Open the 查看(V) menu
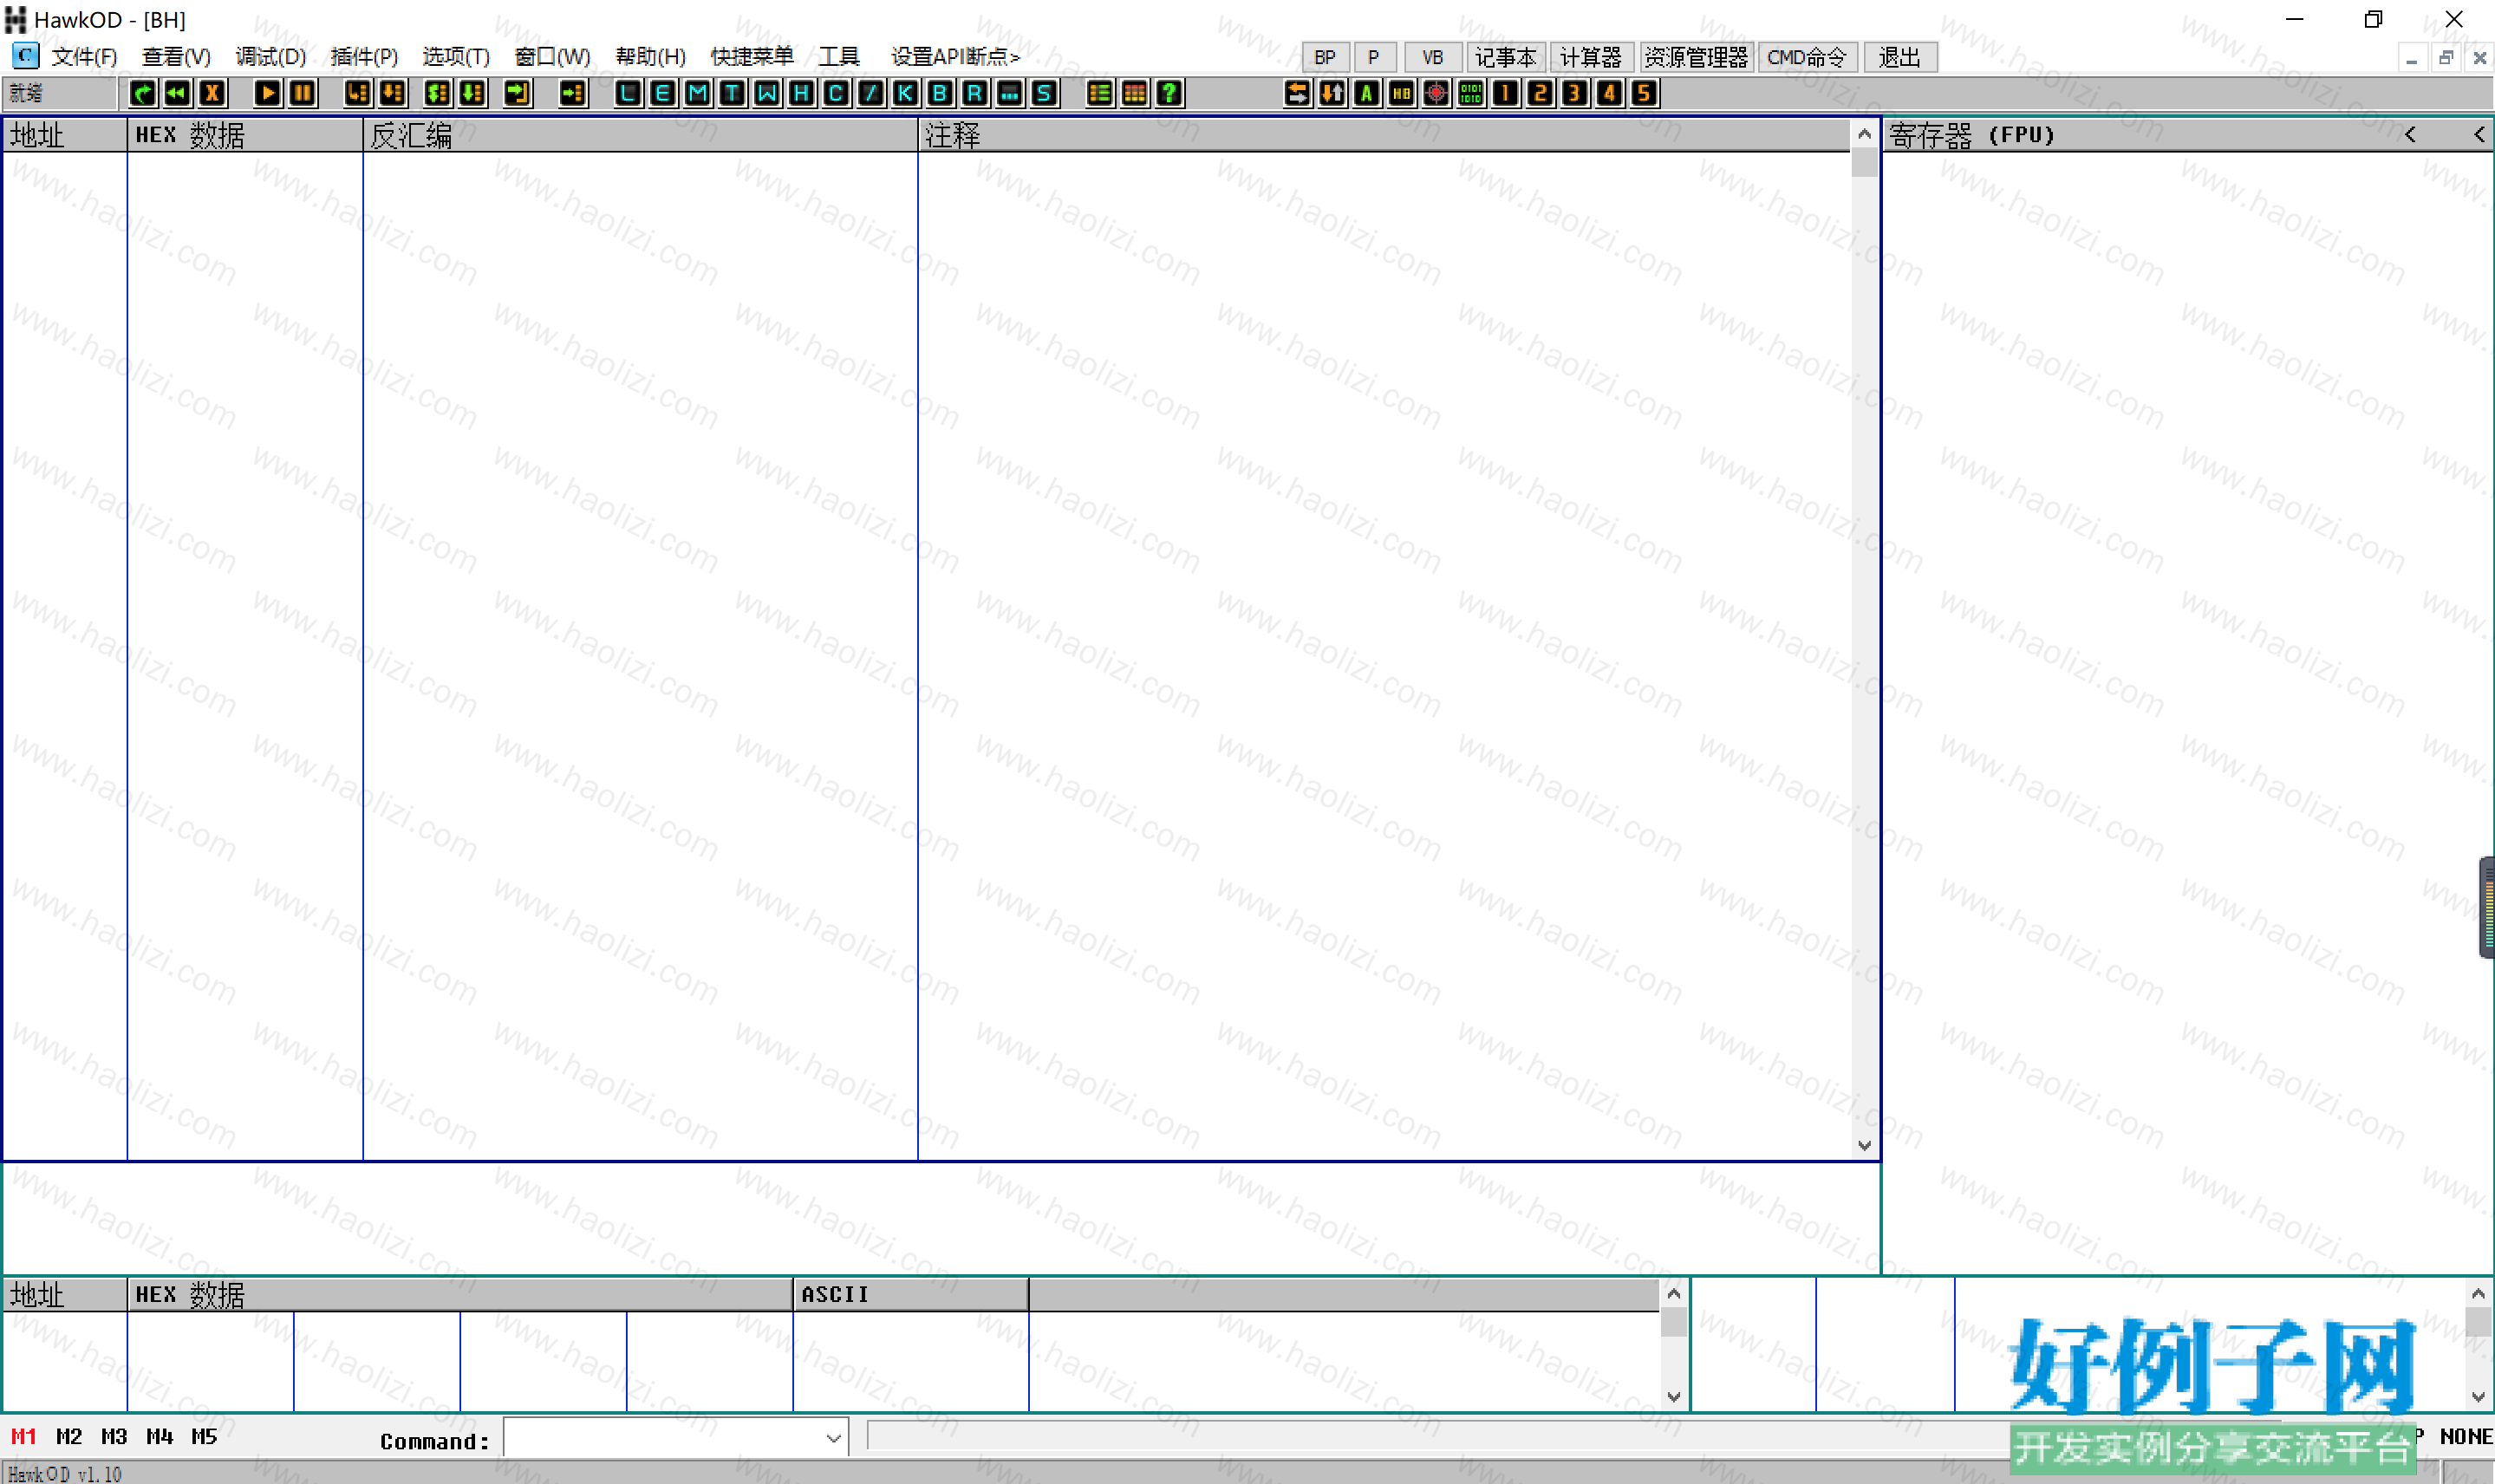Viewport: 2495px width, 1484px height. pos(177,57)
